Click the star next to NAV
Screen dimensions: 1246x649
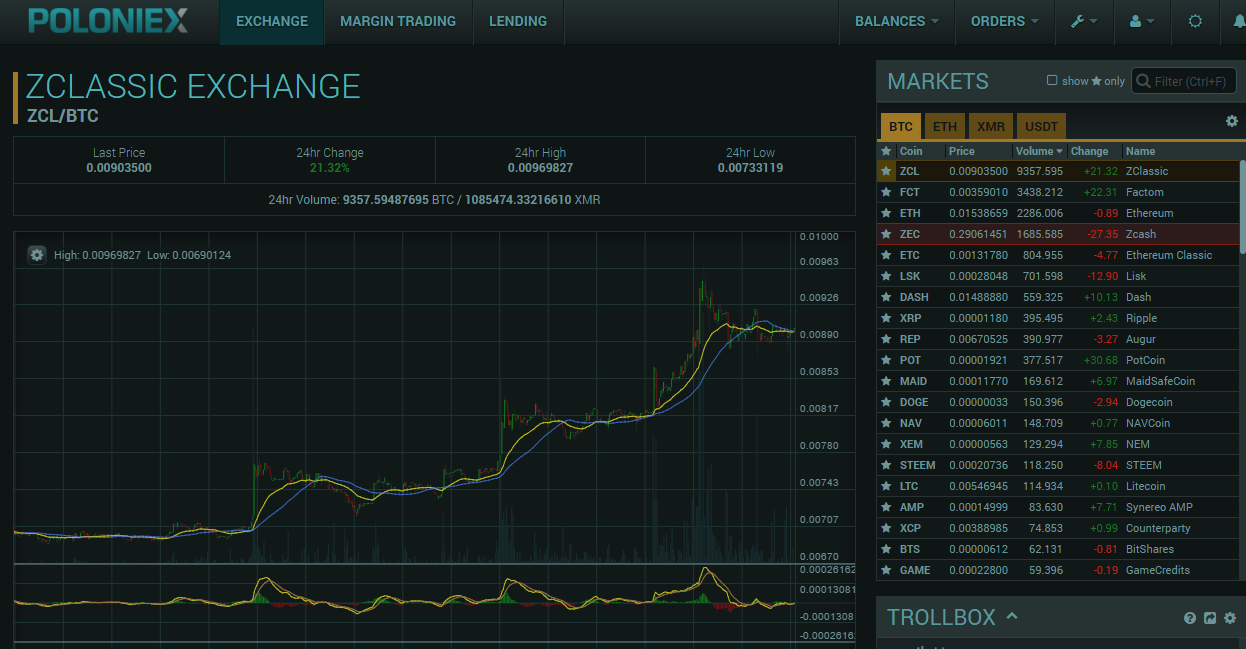(885, 423)
